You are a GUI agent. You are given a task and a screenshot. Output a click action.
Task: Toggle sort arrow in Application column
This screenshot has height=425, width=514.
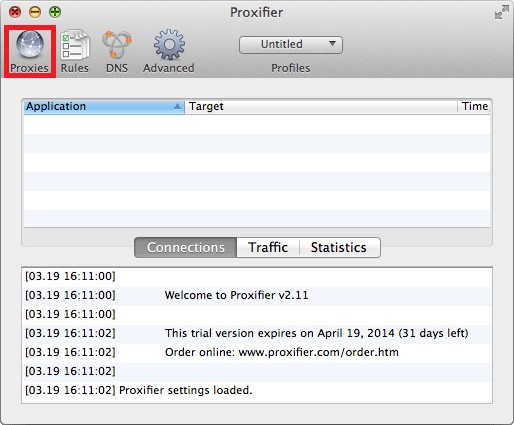[x=177, y=106]
